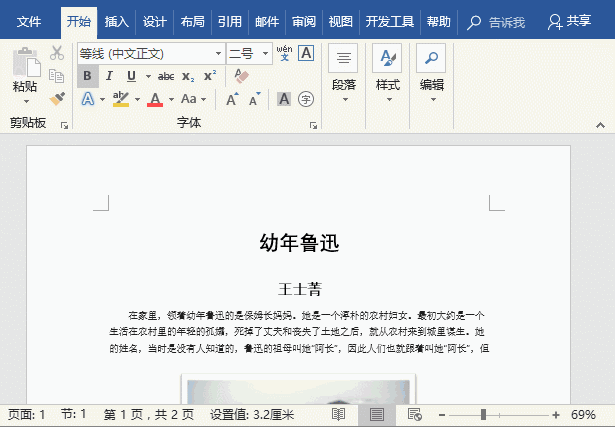Open the phonetic guide (wén) tool
The image size is (615, 427).
pyautogui.click(x=284, y=53)
